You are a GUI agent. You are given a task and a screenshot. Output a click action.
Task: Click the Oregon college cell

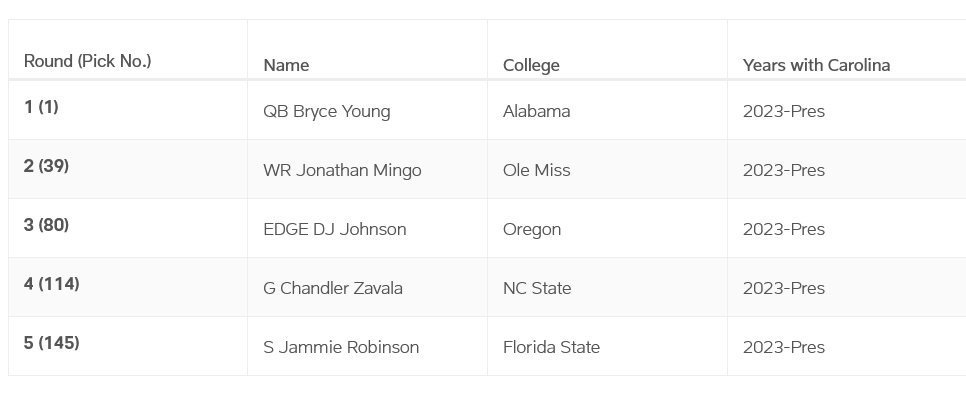tap(532, 229)
